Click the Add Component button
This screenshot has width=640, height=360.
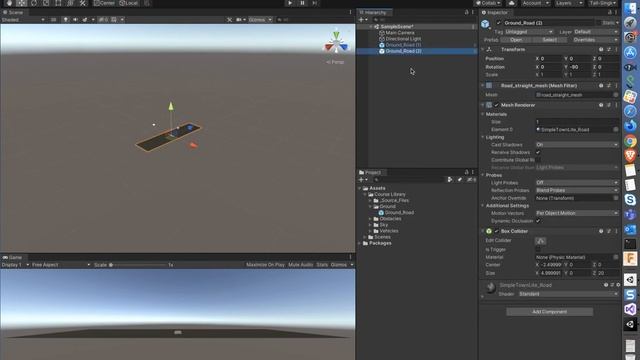click(x=549, y=312)
